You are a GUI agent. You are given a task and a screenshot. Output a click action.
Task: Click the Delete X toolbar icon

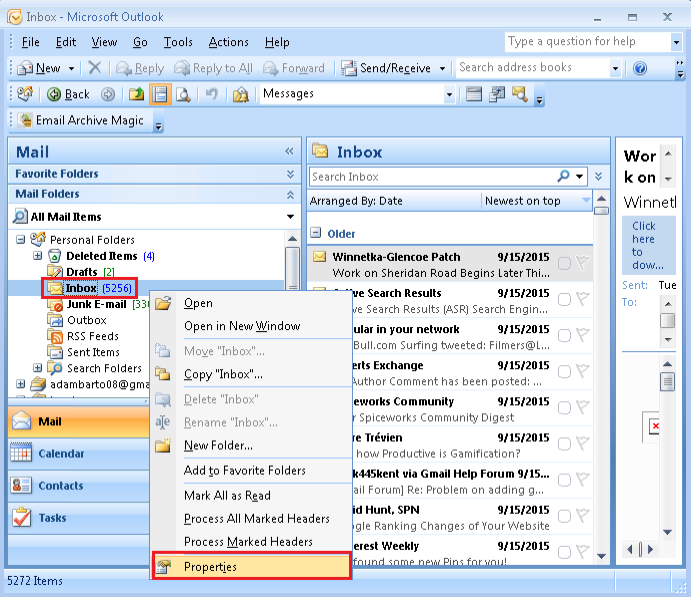coord(94,68)
